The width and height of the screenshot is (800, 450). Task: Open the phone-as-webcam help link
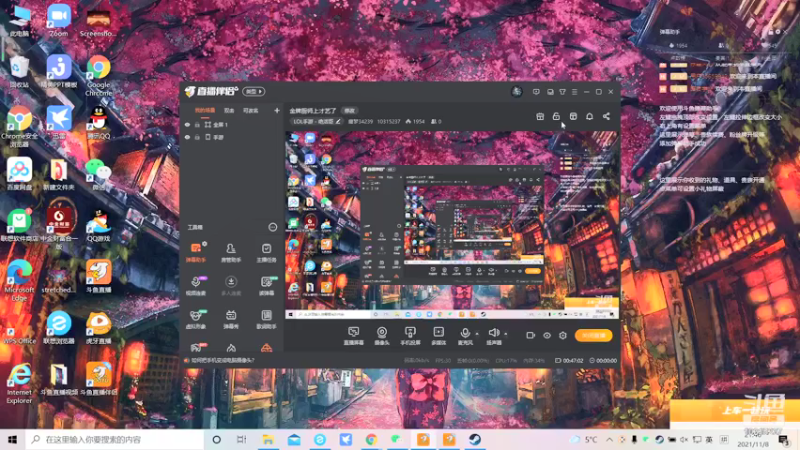click(223, 360)
